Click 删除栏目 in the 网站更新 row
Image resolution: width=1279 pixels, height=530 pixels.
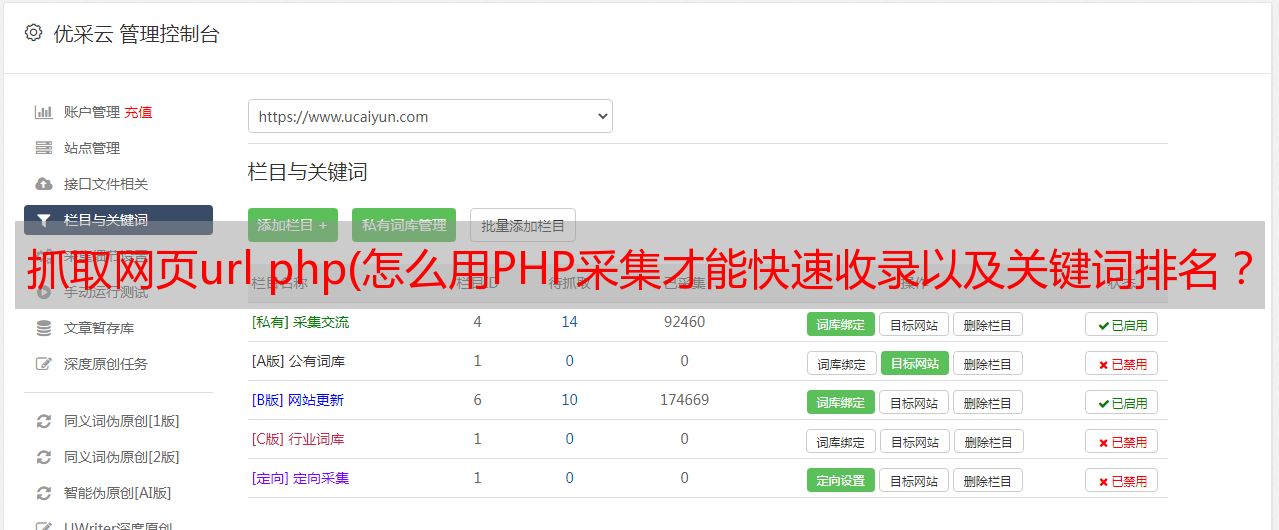click(987, 402)
